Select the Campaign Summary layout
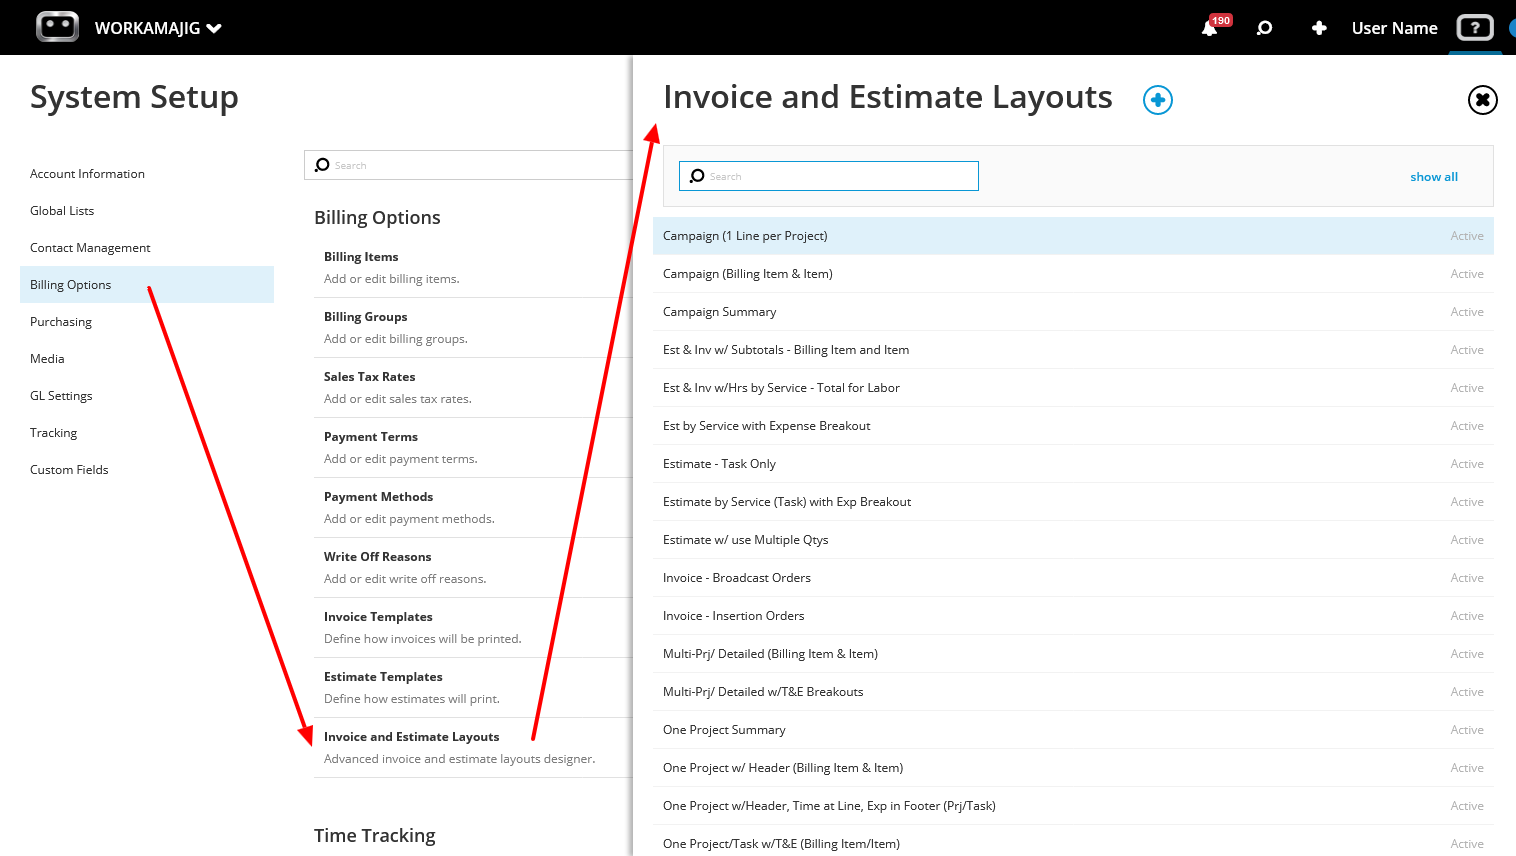This screenshot has width=1516, height=856. (x=1073, y=312)
